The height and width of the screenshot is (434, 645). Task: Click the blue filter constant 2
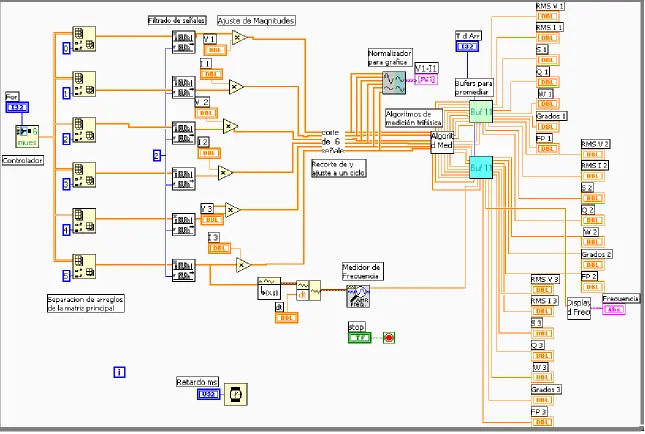[157, 155]
